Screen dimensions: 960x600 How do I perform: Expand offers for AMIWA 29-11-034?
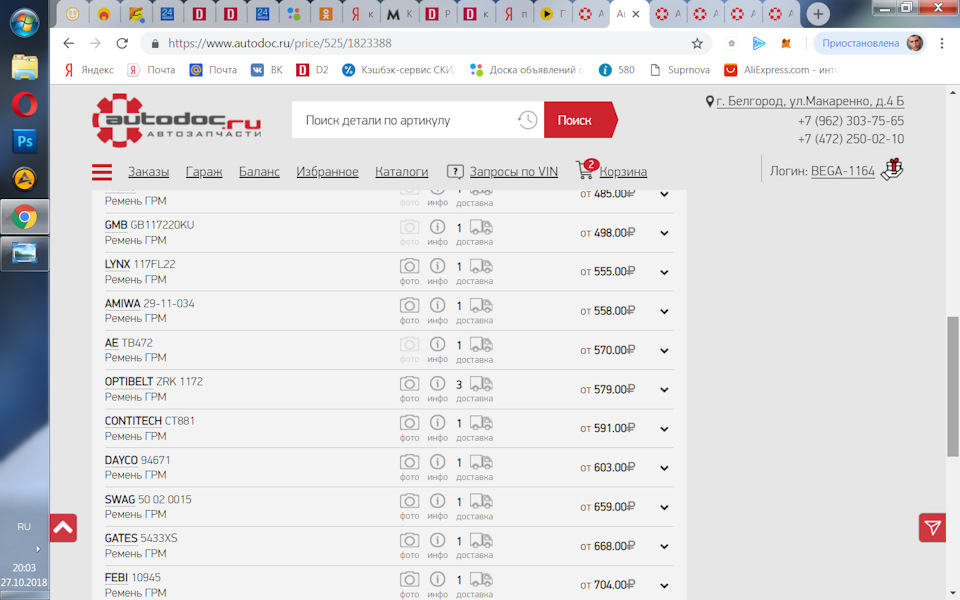point(664,312)
